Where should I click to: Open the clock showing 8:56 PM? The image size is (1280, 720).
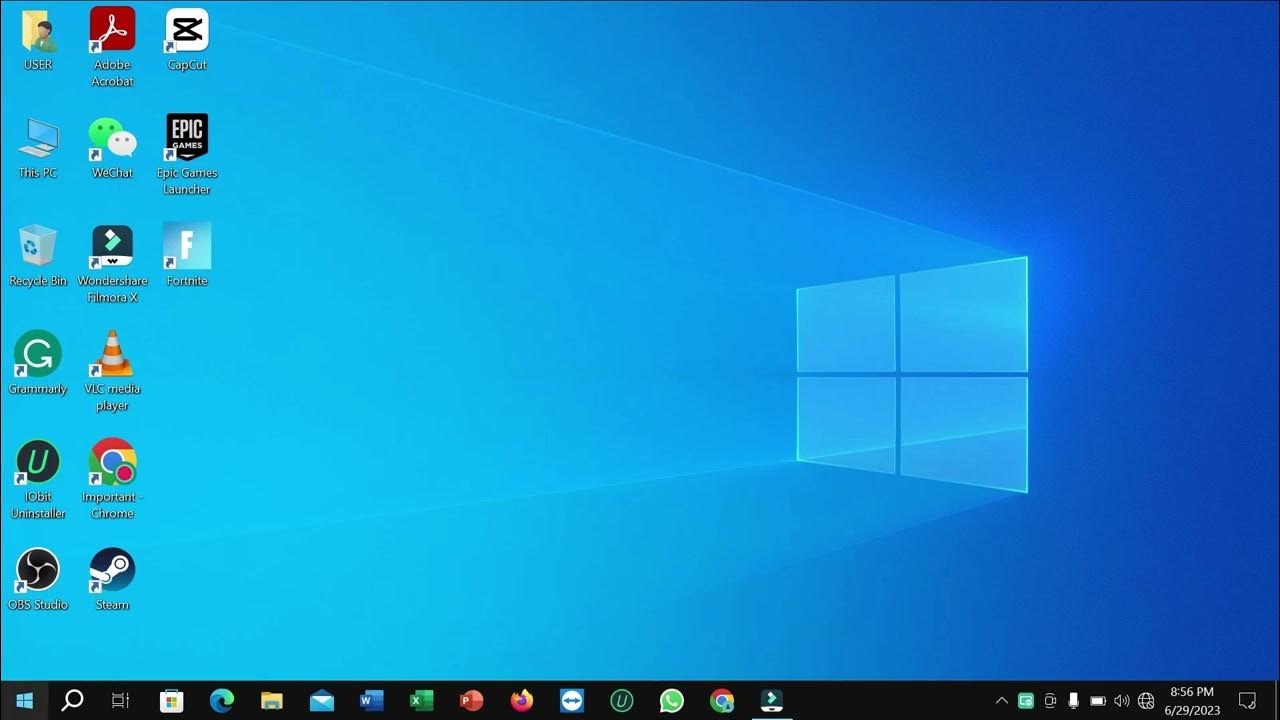coord(1192,701)
